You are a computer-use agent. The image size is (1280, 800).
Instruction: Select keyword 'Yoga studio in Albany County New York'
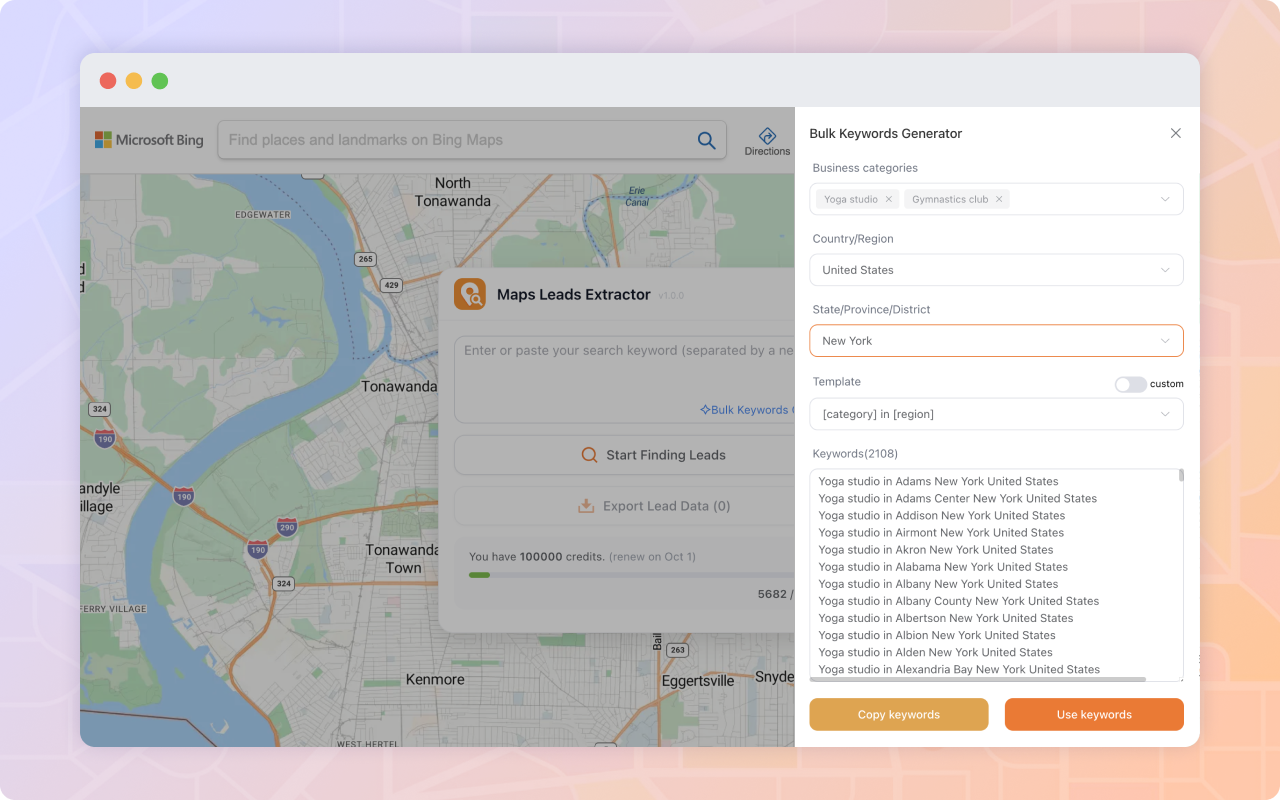coord(958,601)
